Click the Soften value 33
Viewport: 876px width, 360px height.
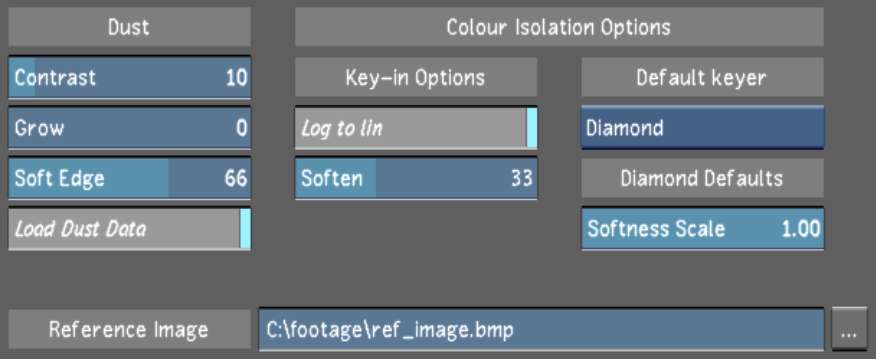click(x=522, y=178)
